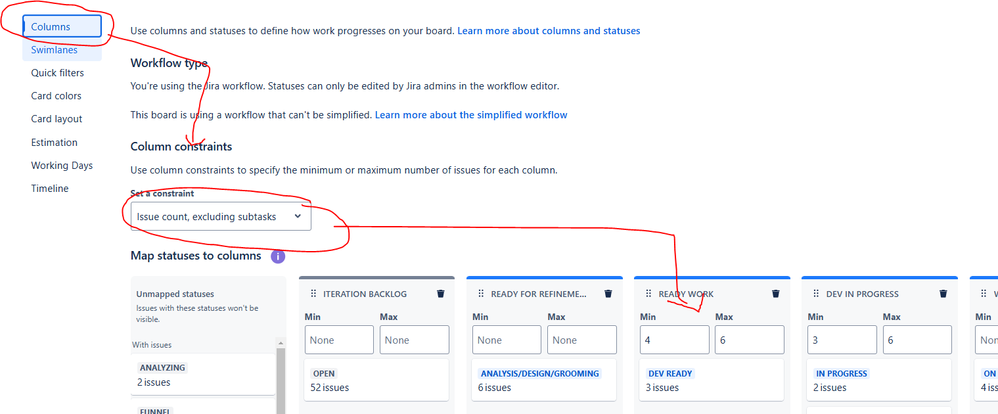The height and width of the screenshot is (414, 998).
Task: Click drag handle beside READY WORK title
Action: [x=648, y=294]
